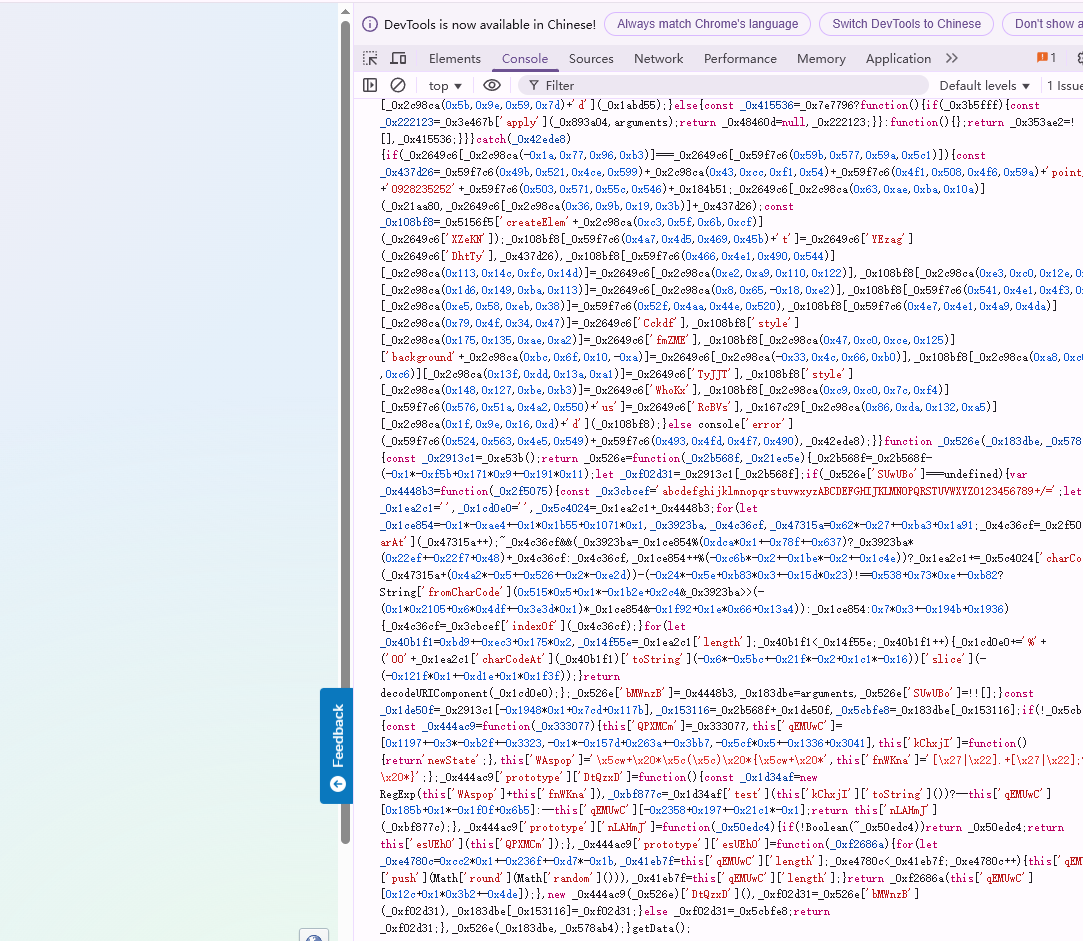Open the Performance tab

(x=740, y=59)
